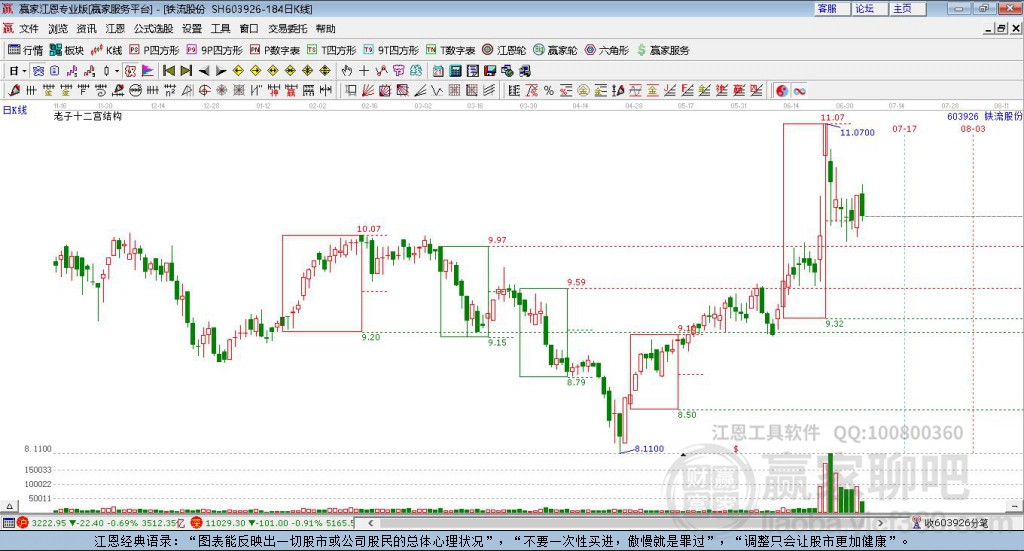Open the 设置 menu

[x=192, y=29]
